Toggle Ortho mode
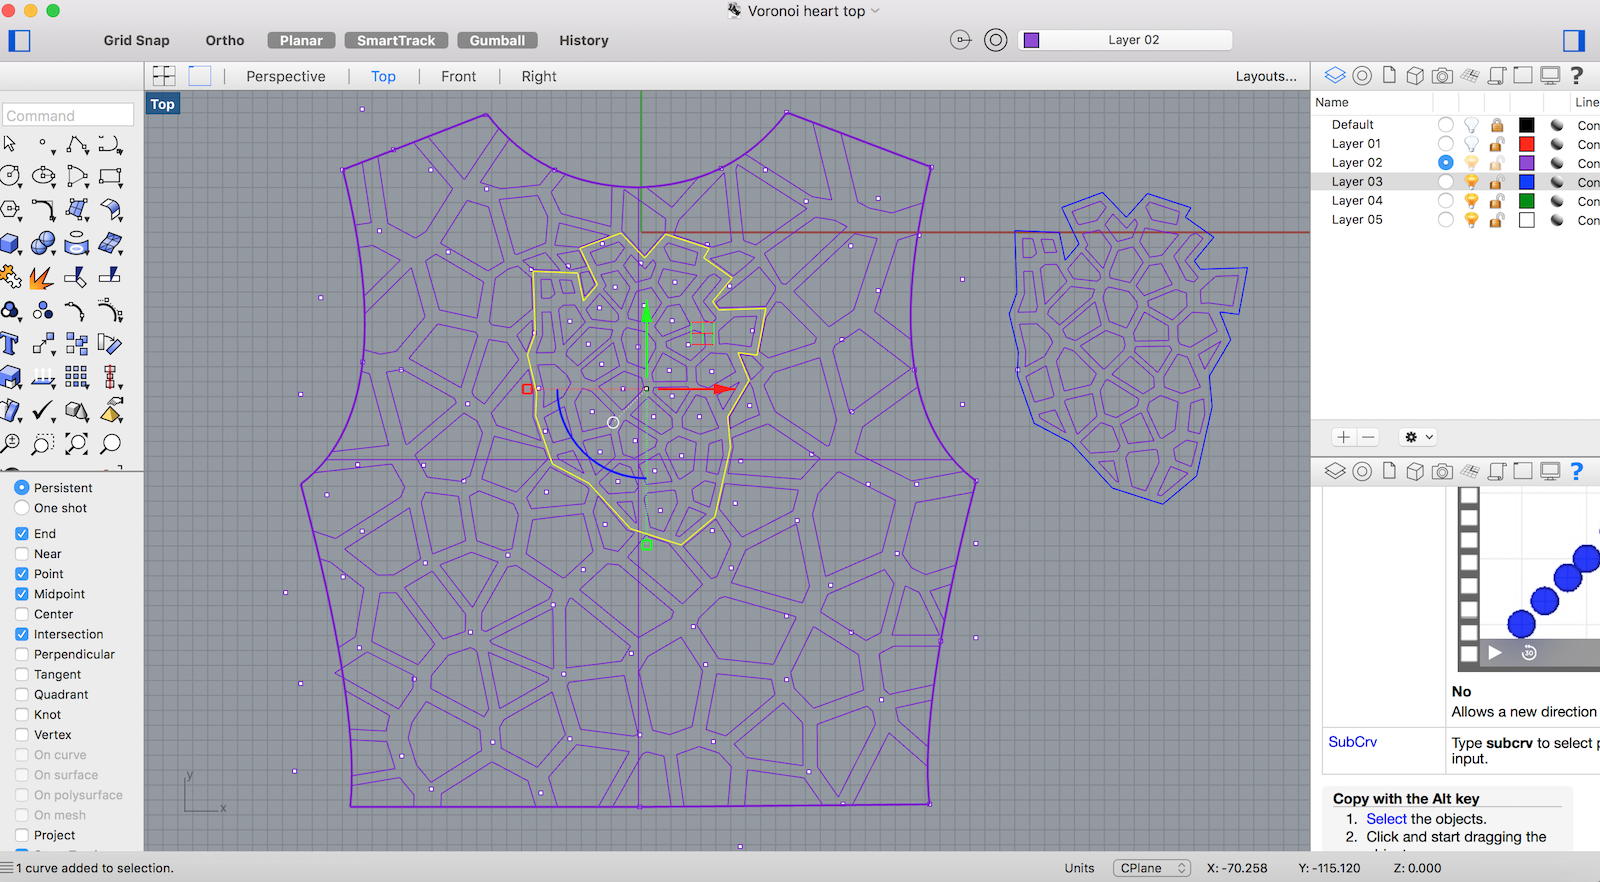 225,40
